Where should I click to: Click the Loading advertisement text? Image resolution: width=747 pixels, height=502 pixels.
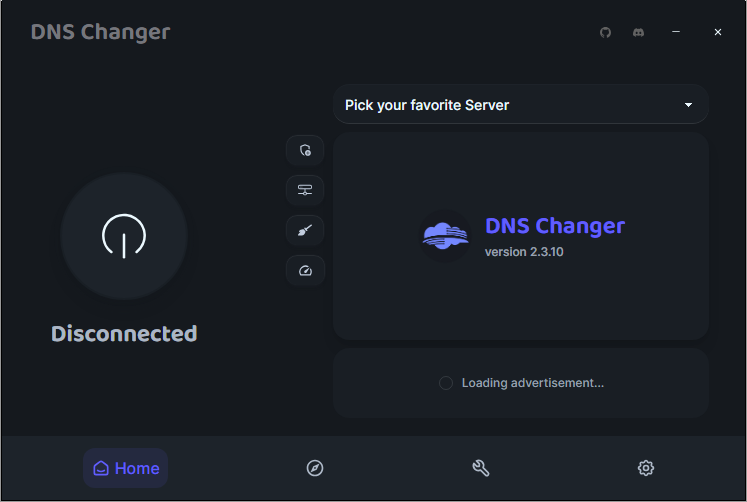[533, 383]
